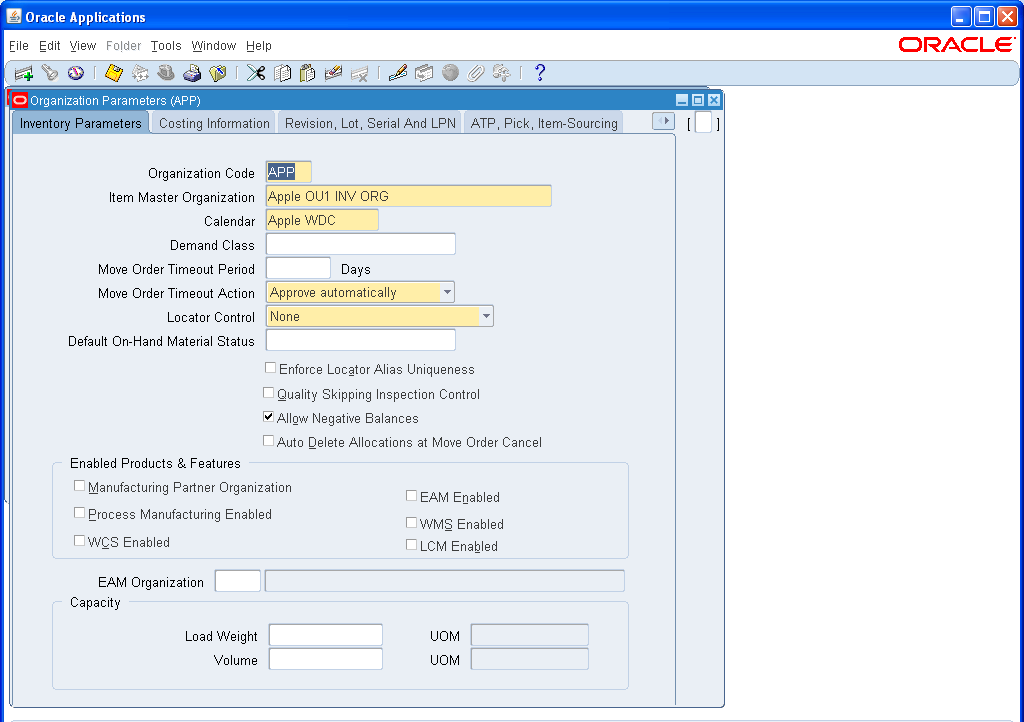This screenshot has width=1024, height=722.
Task: Click the Copy toolbar icon
Action: coord(281,72)
